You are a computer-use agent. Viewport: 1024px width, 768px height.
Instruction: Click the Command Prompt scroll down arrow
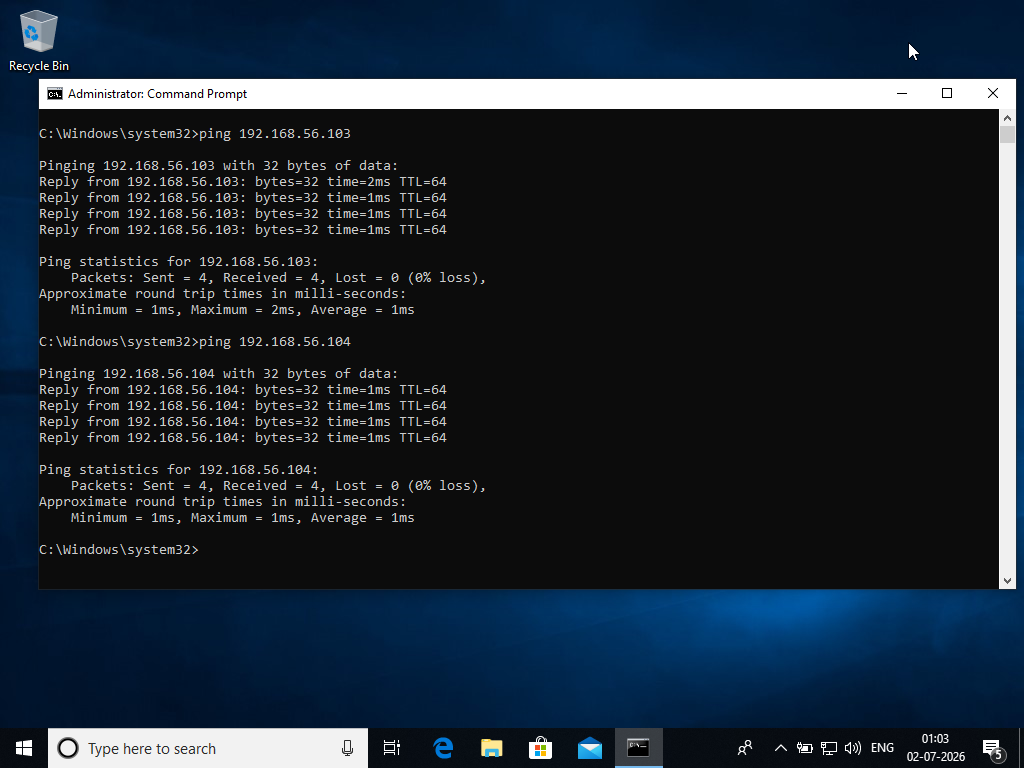(x=1007, y=581)
